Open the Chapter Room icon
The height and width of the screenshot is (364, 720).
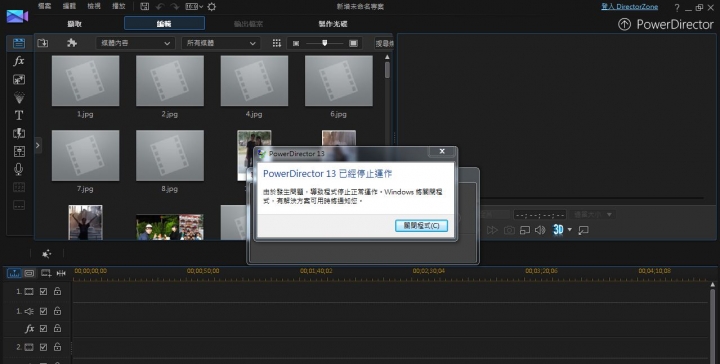(x=19, y=187)
